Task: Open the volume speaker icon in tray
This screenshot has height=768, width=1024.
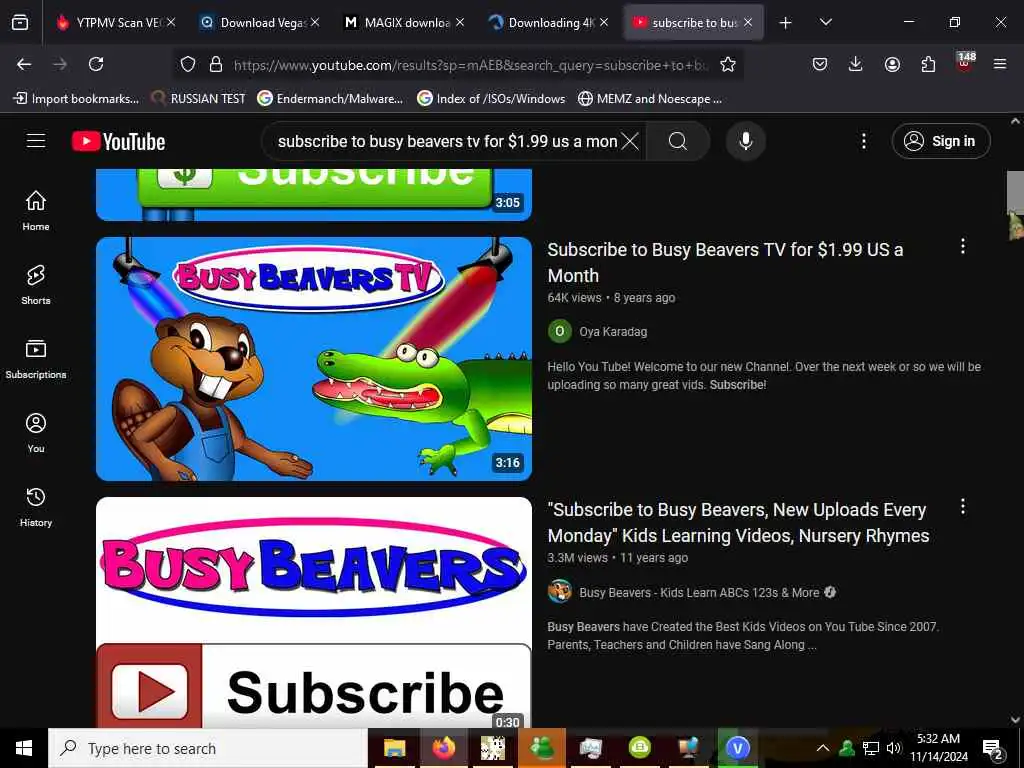Action: (894, 748)
